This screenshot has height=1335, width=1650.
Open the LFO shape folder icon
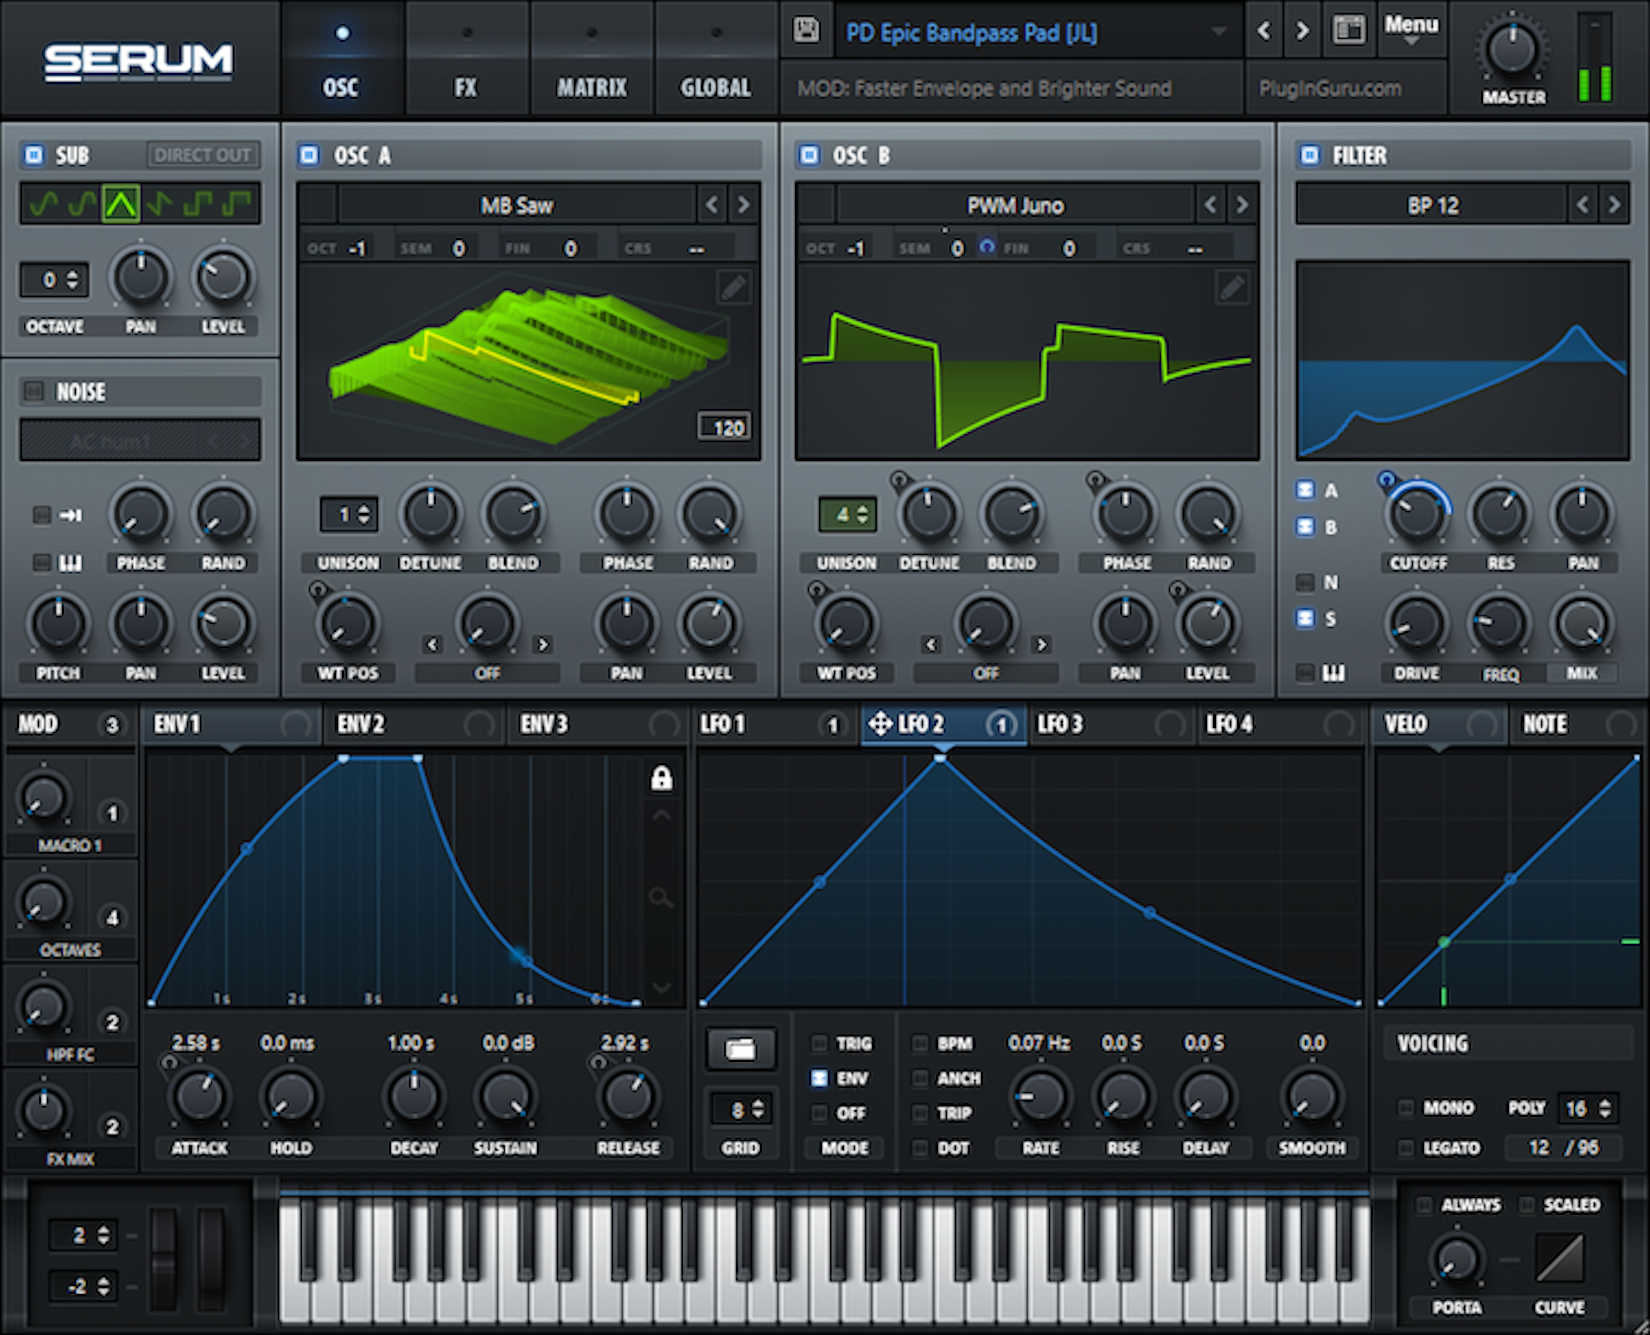pyautogui.click(x=741, y=1049)
